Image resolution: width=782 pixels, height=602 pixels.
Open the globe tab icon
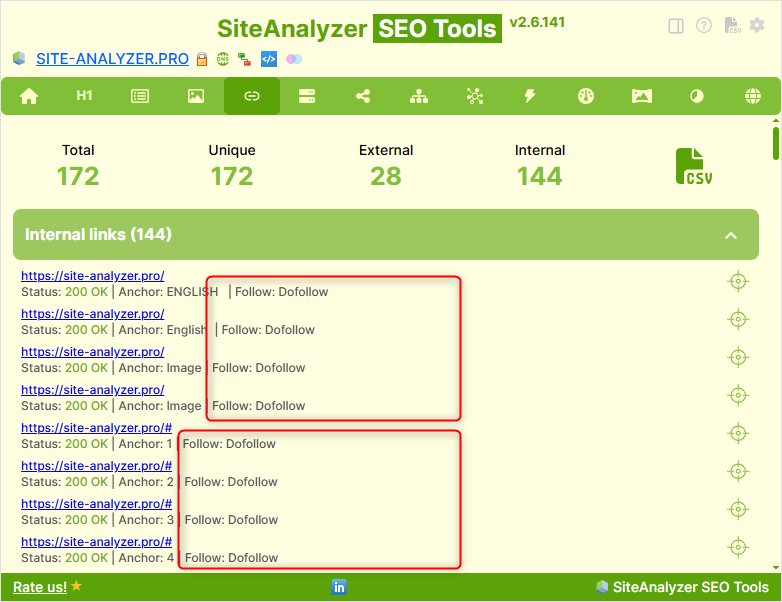[x=753, y=96]
